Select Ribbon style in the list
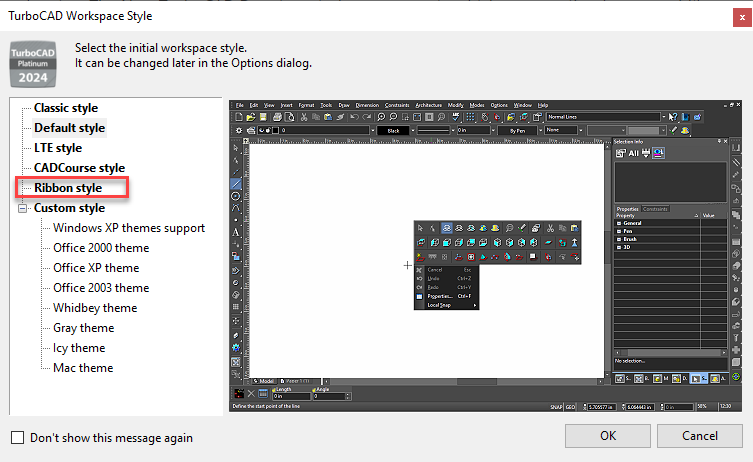This screenshot has height=462, width=753. click(x=68, y=188)
